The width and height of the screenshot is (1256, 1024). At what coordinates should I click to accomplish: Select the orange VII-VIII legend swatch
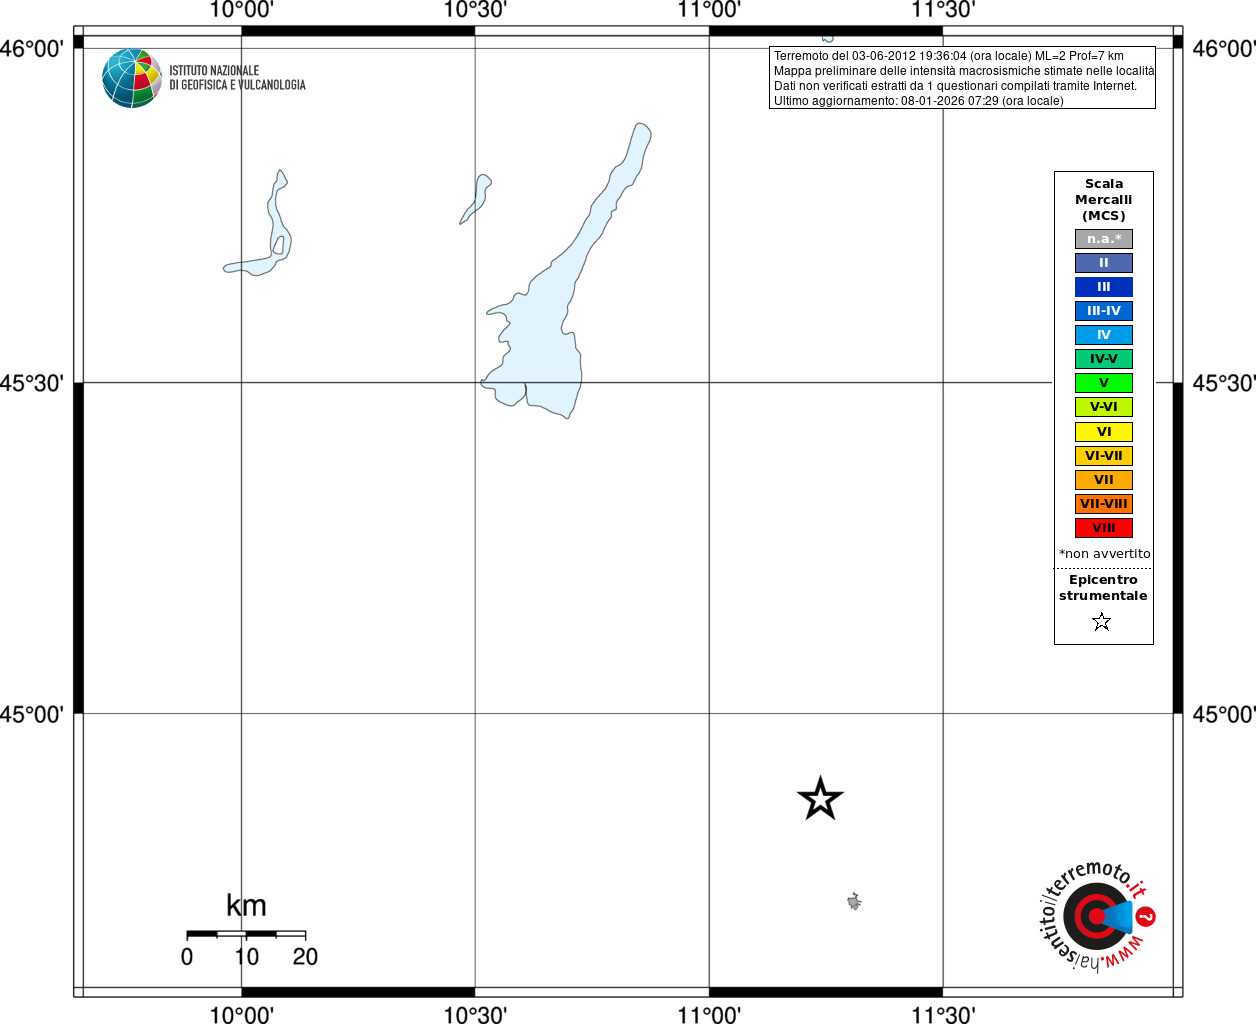(x=1104, y=504)
